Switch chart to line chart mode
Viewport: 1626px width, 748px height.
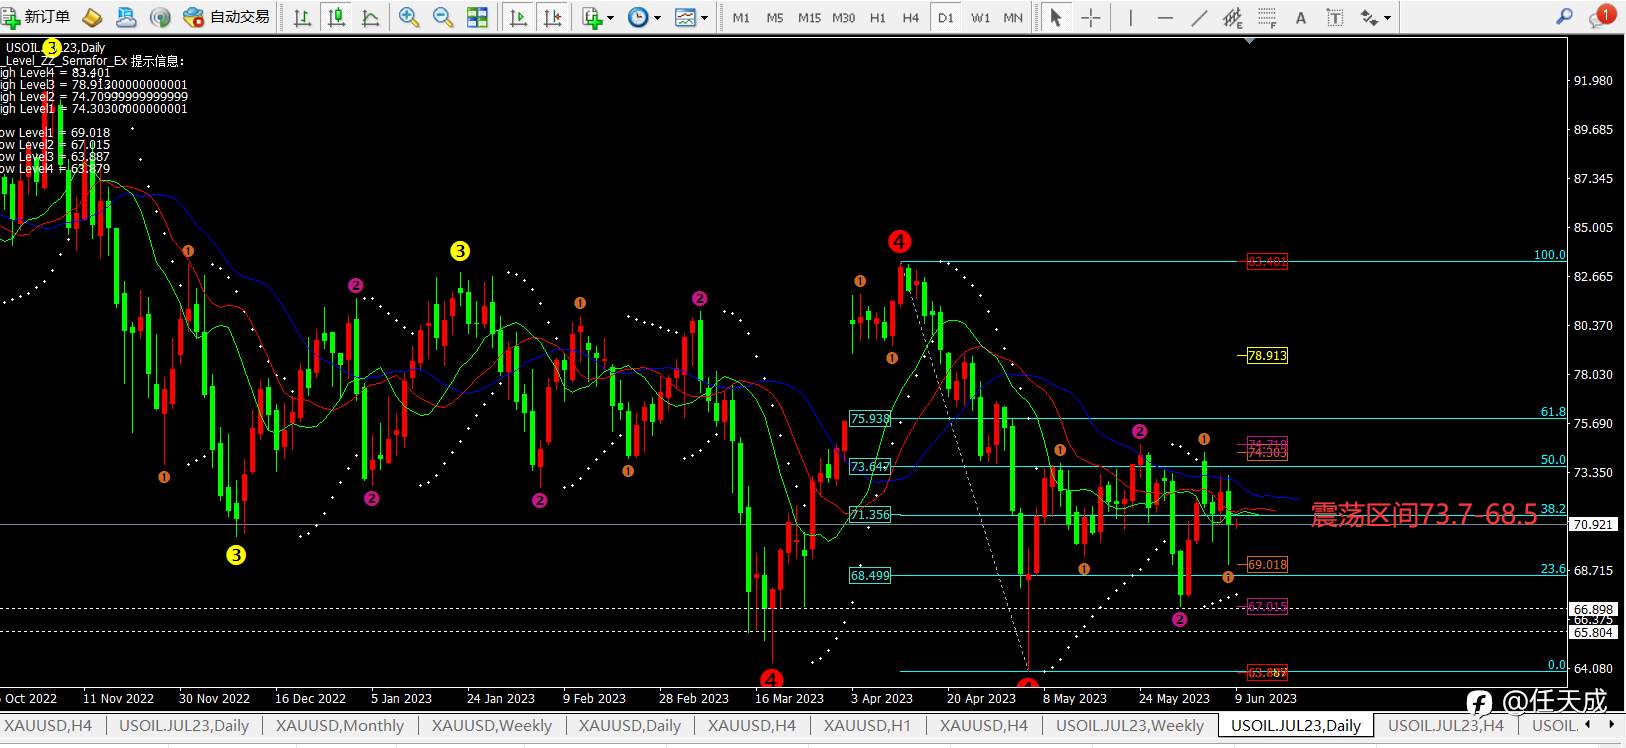370,17
